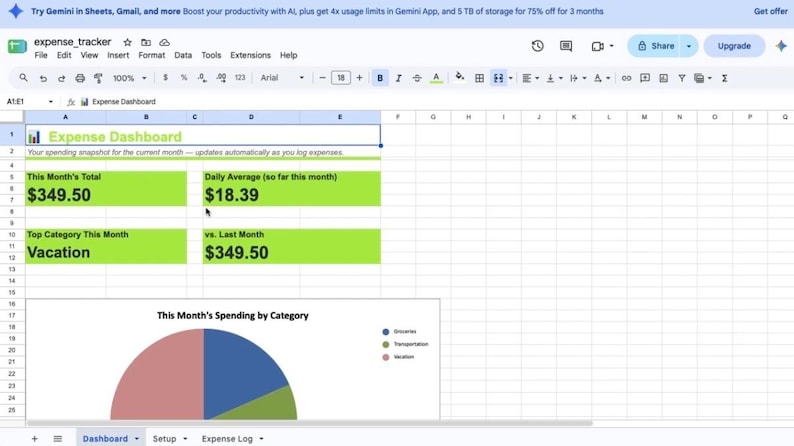Activate the paint format tool

point(98,78)
